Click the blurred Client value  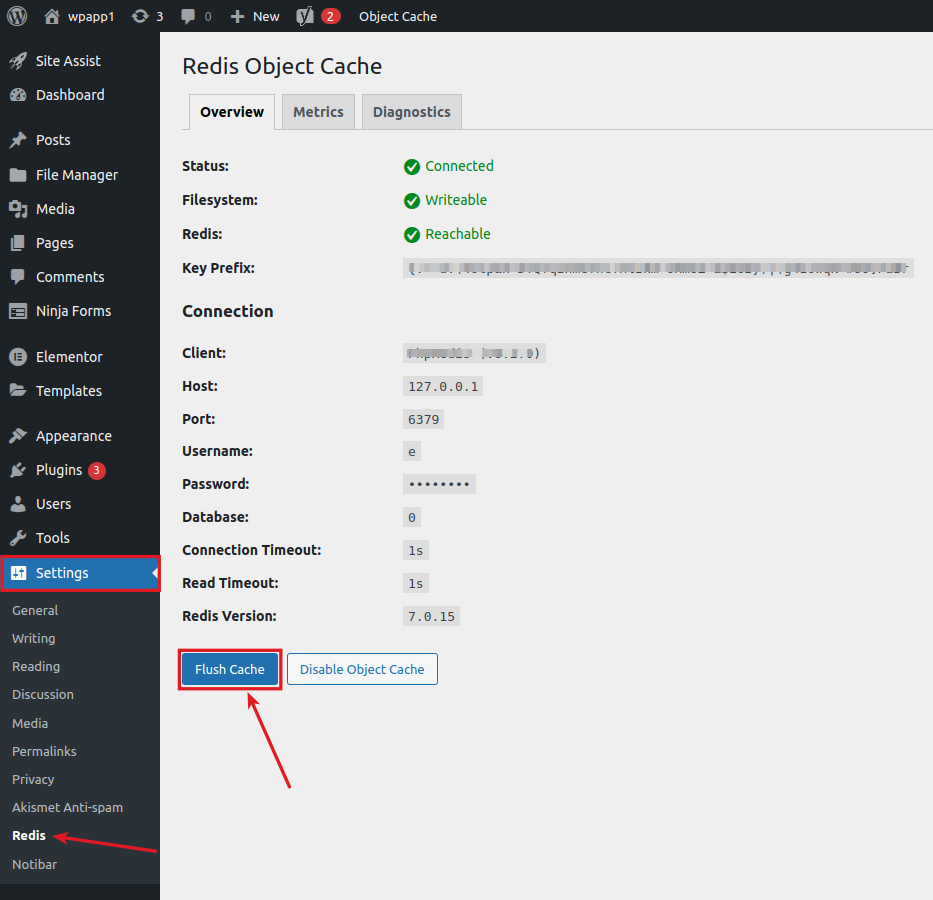click(x=474, y=353)
